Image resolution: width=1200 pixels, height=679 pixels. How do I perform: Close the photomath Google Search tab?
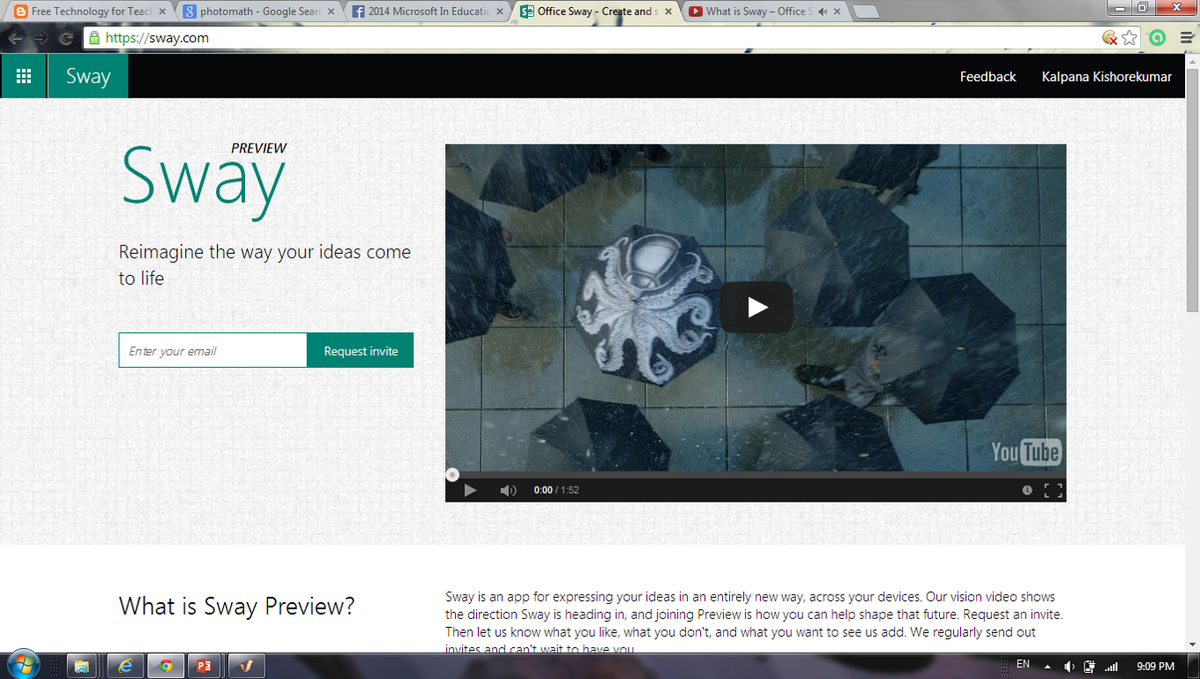(x=330, y=12)
